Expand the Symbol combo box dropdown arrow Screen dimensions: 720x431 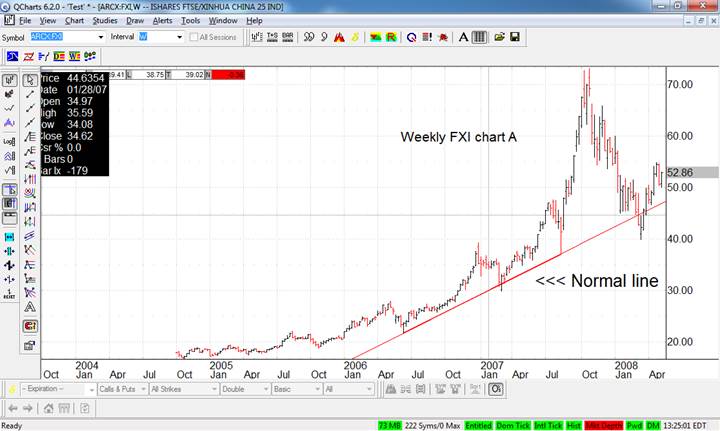101,37
